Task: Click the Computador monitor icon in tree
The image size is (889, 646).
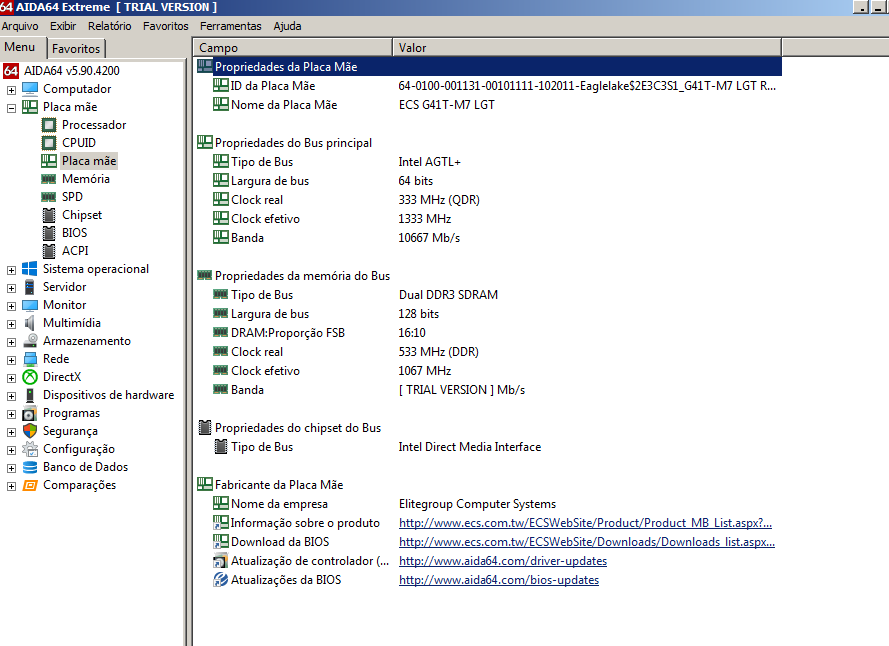Action: tap(30, 89)
